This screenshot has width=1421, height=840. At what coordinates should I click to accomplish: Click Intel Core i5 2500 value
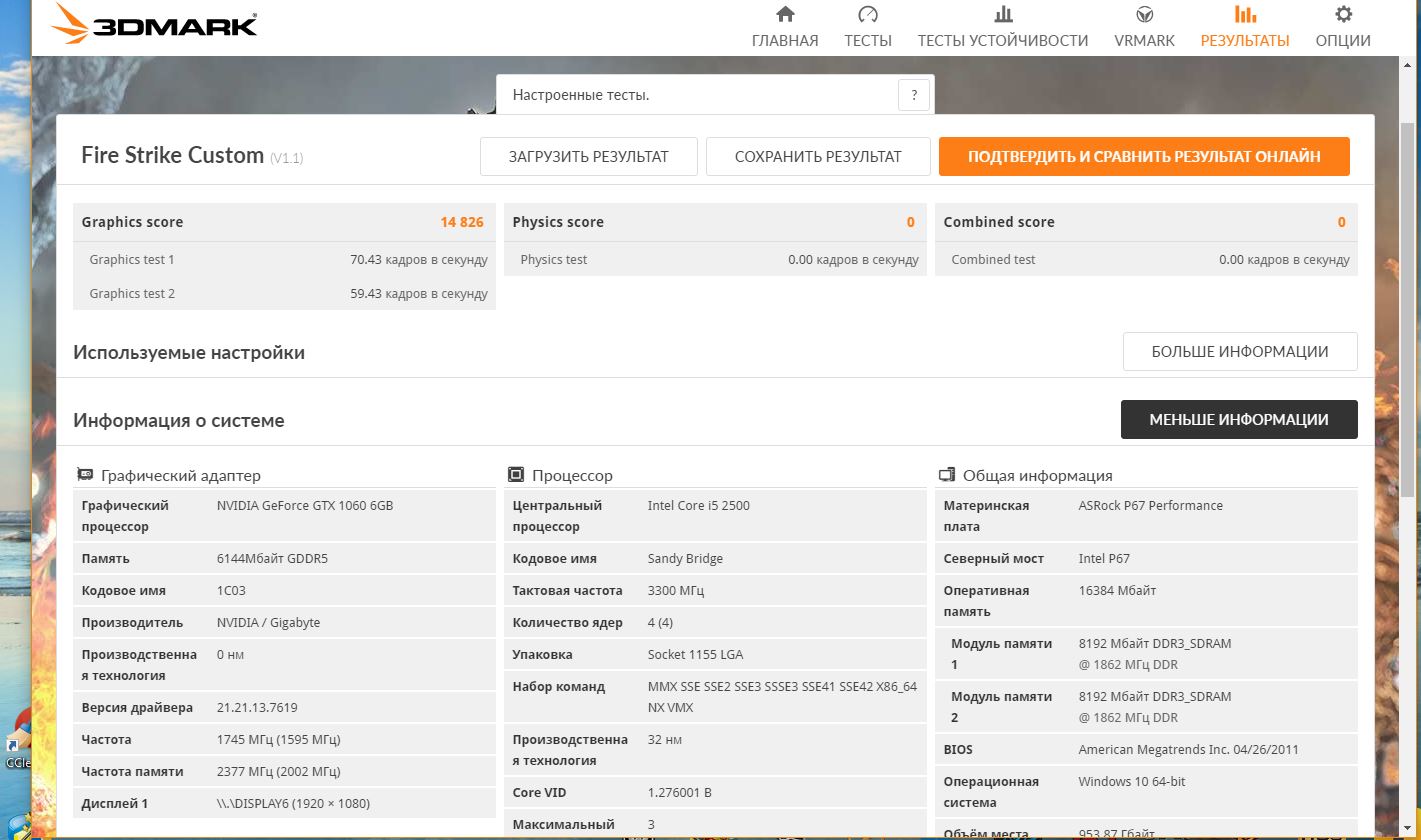tap(699, 505)
